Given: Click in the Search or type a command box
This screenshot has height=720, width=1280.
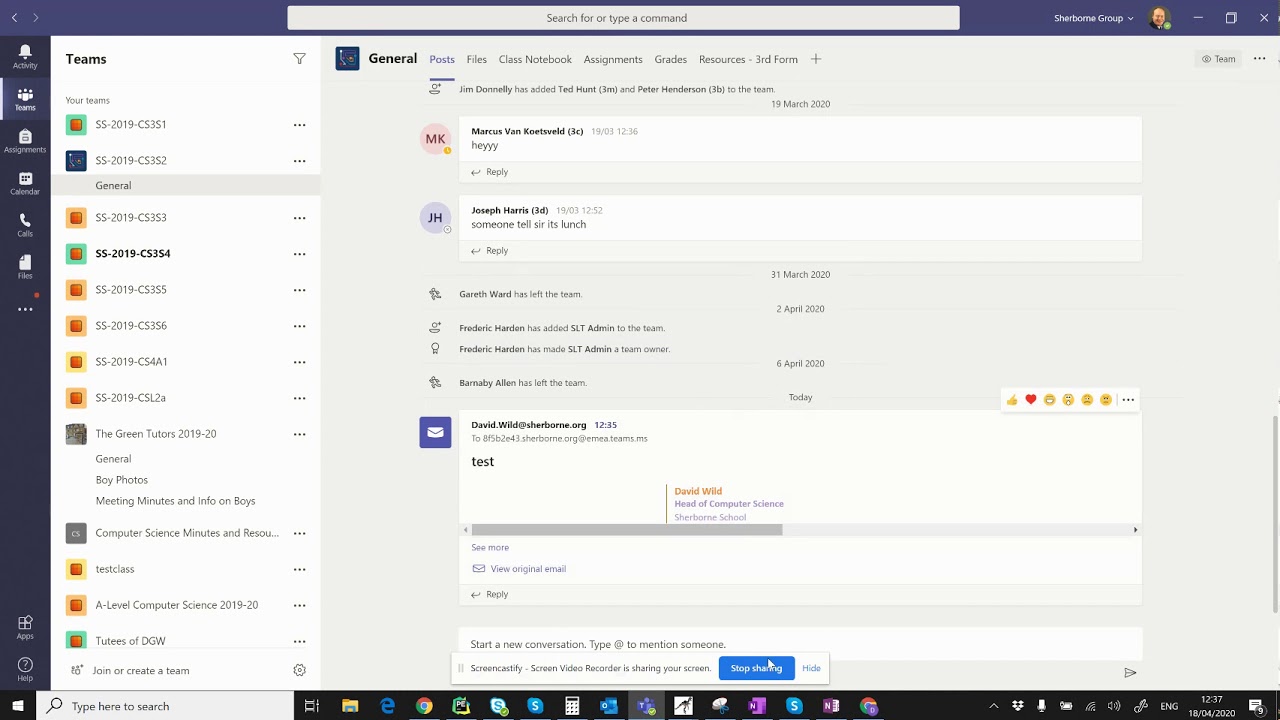Looking at the screenshot, I should (623, 18).
